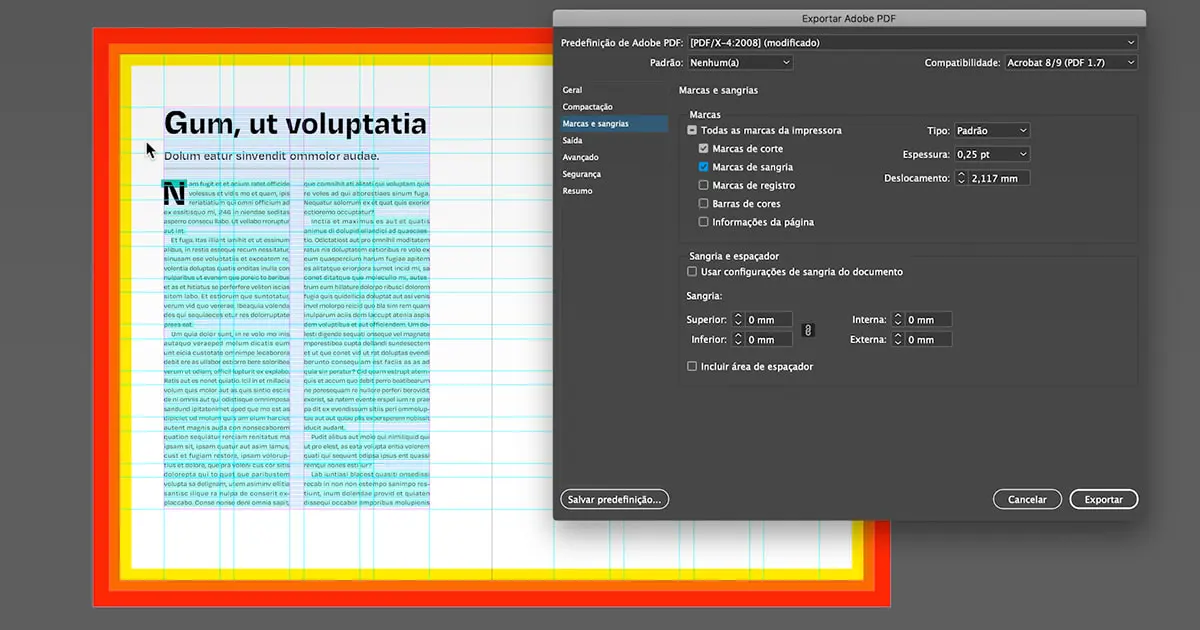
Task: Uncheck Marcas de corte
Action: (x=703, y=148)
